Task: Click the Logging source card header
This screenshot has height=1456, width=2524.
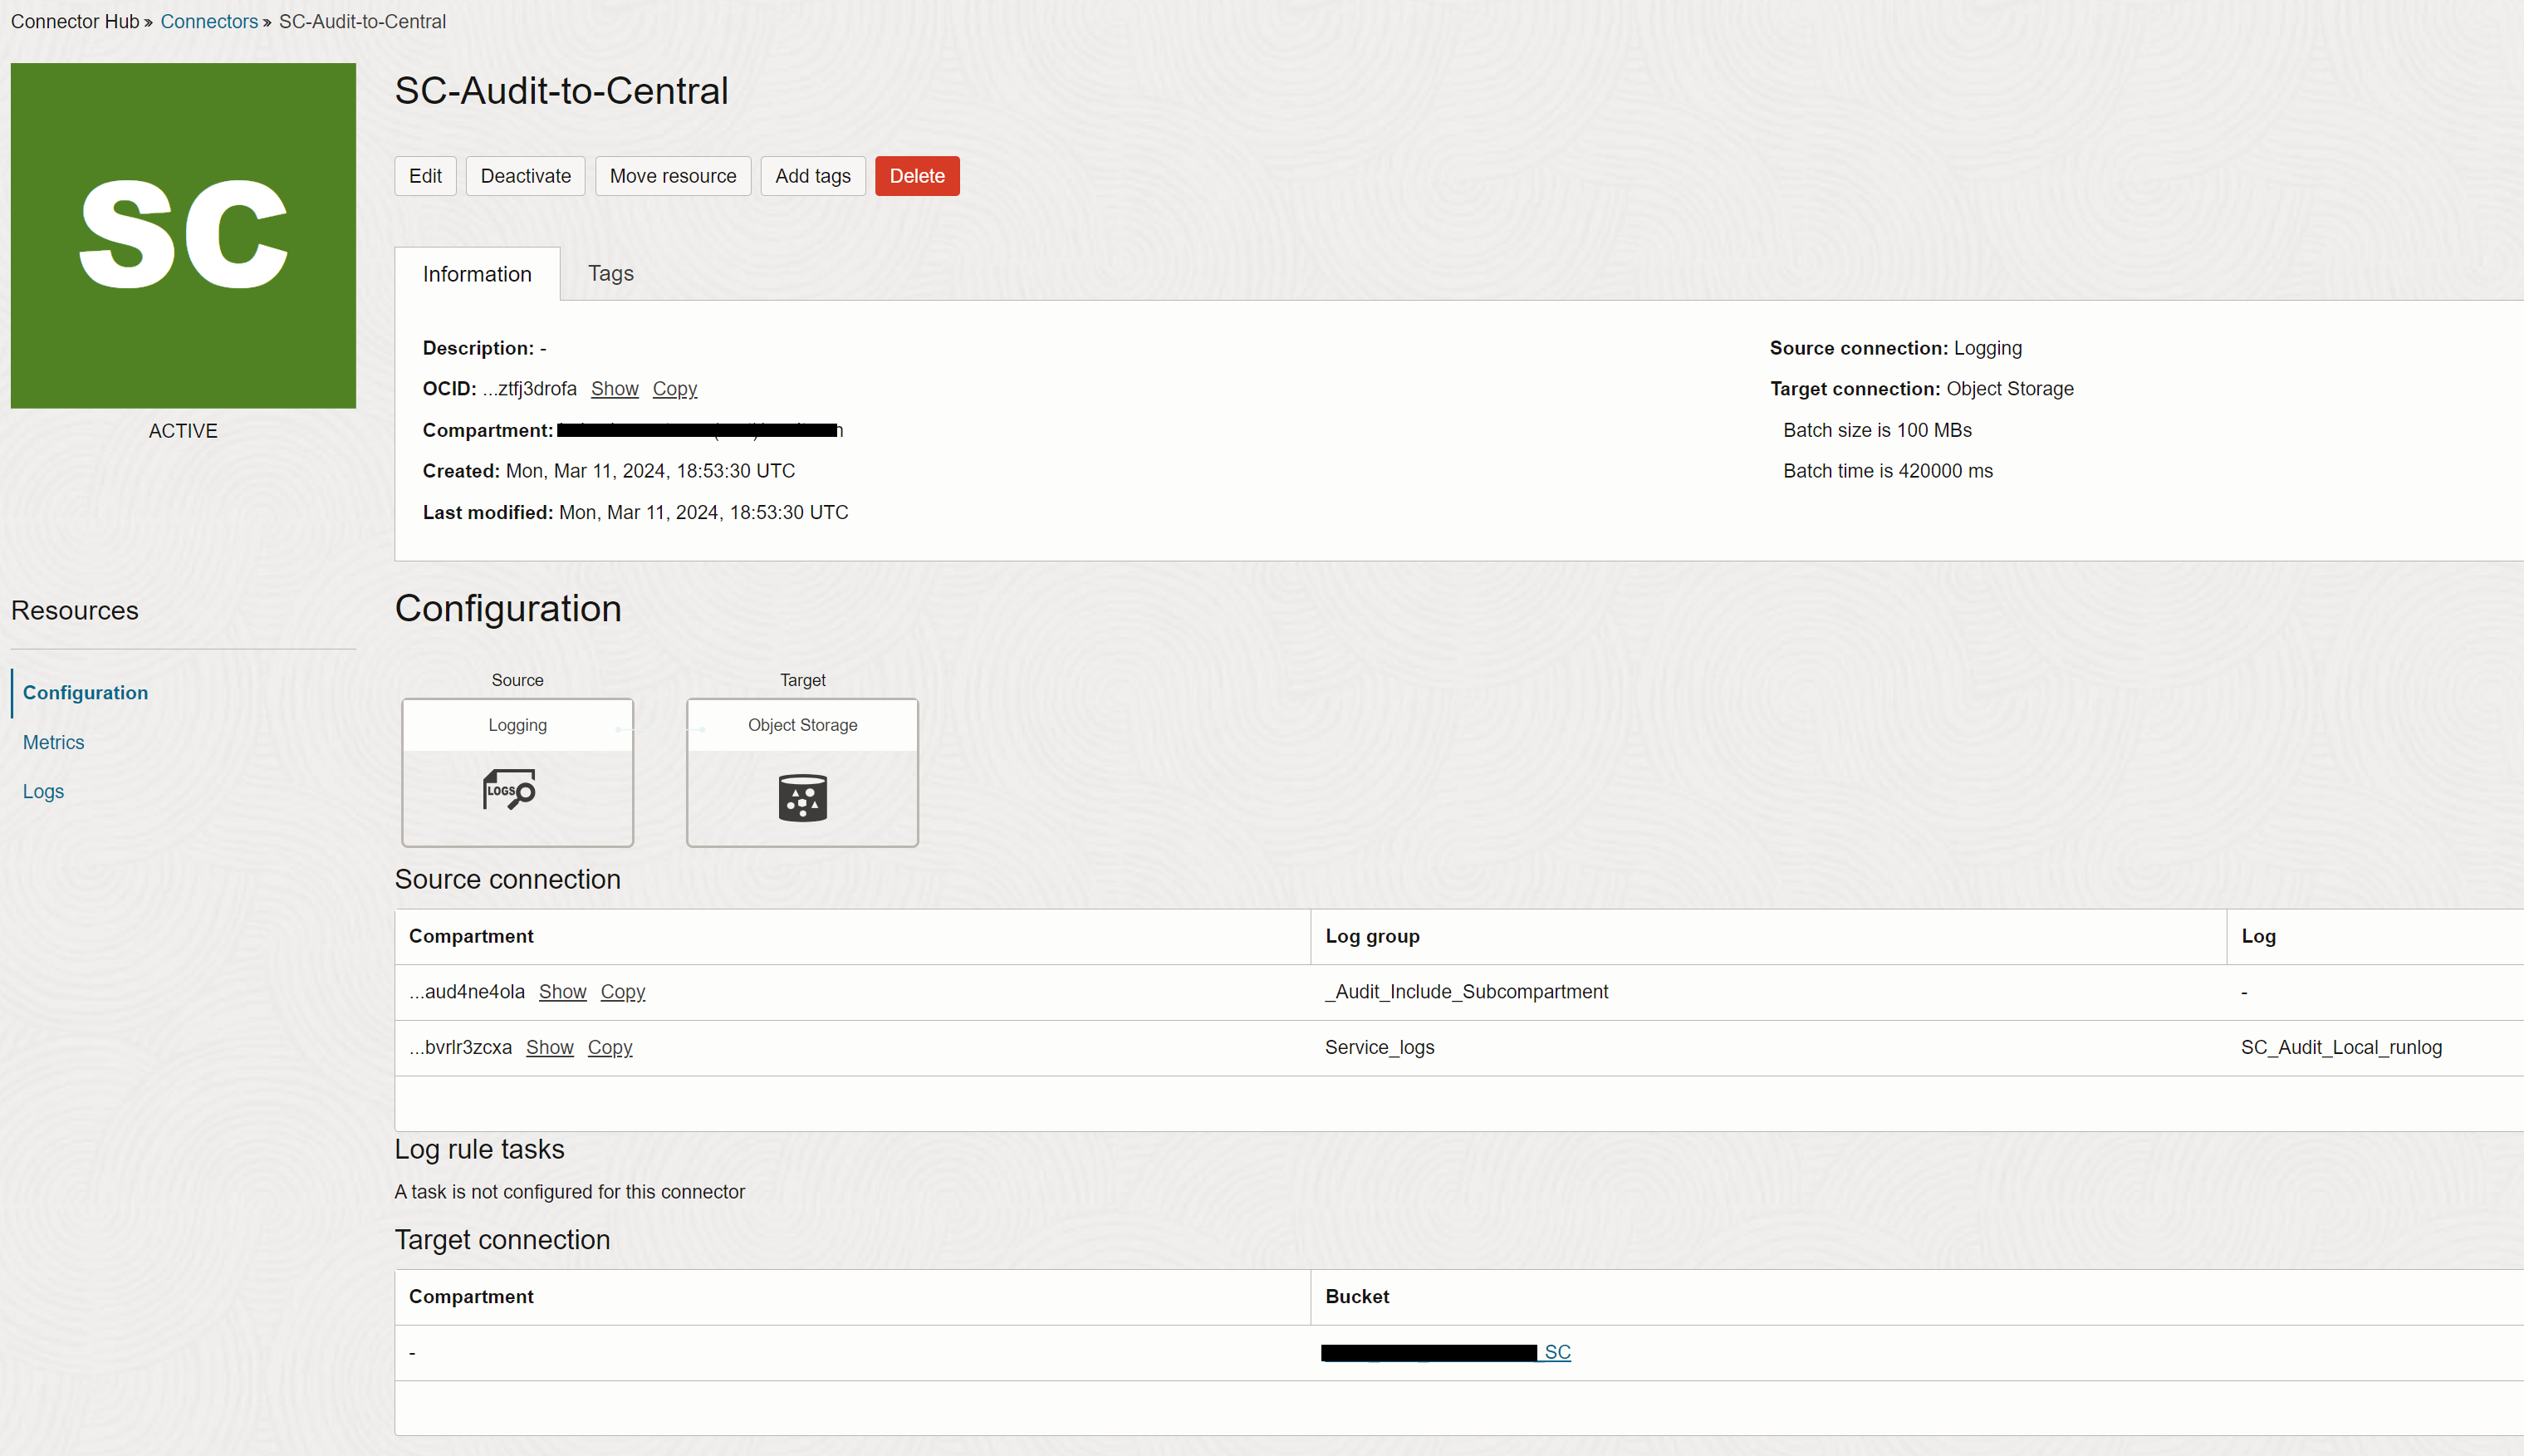Action: point(517,725)
